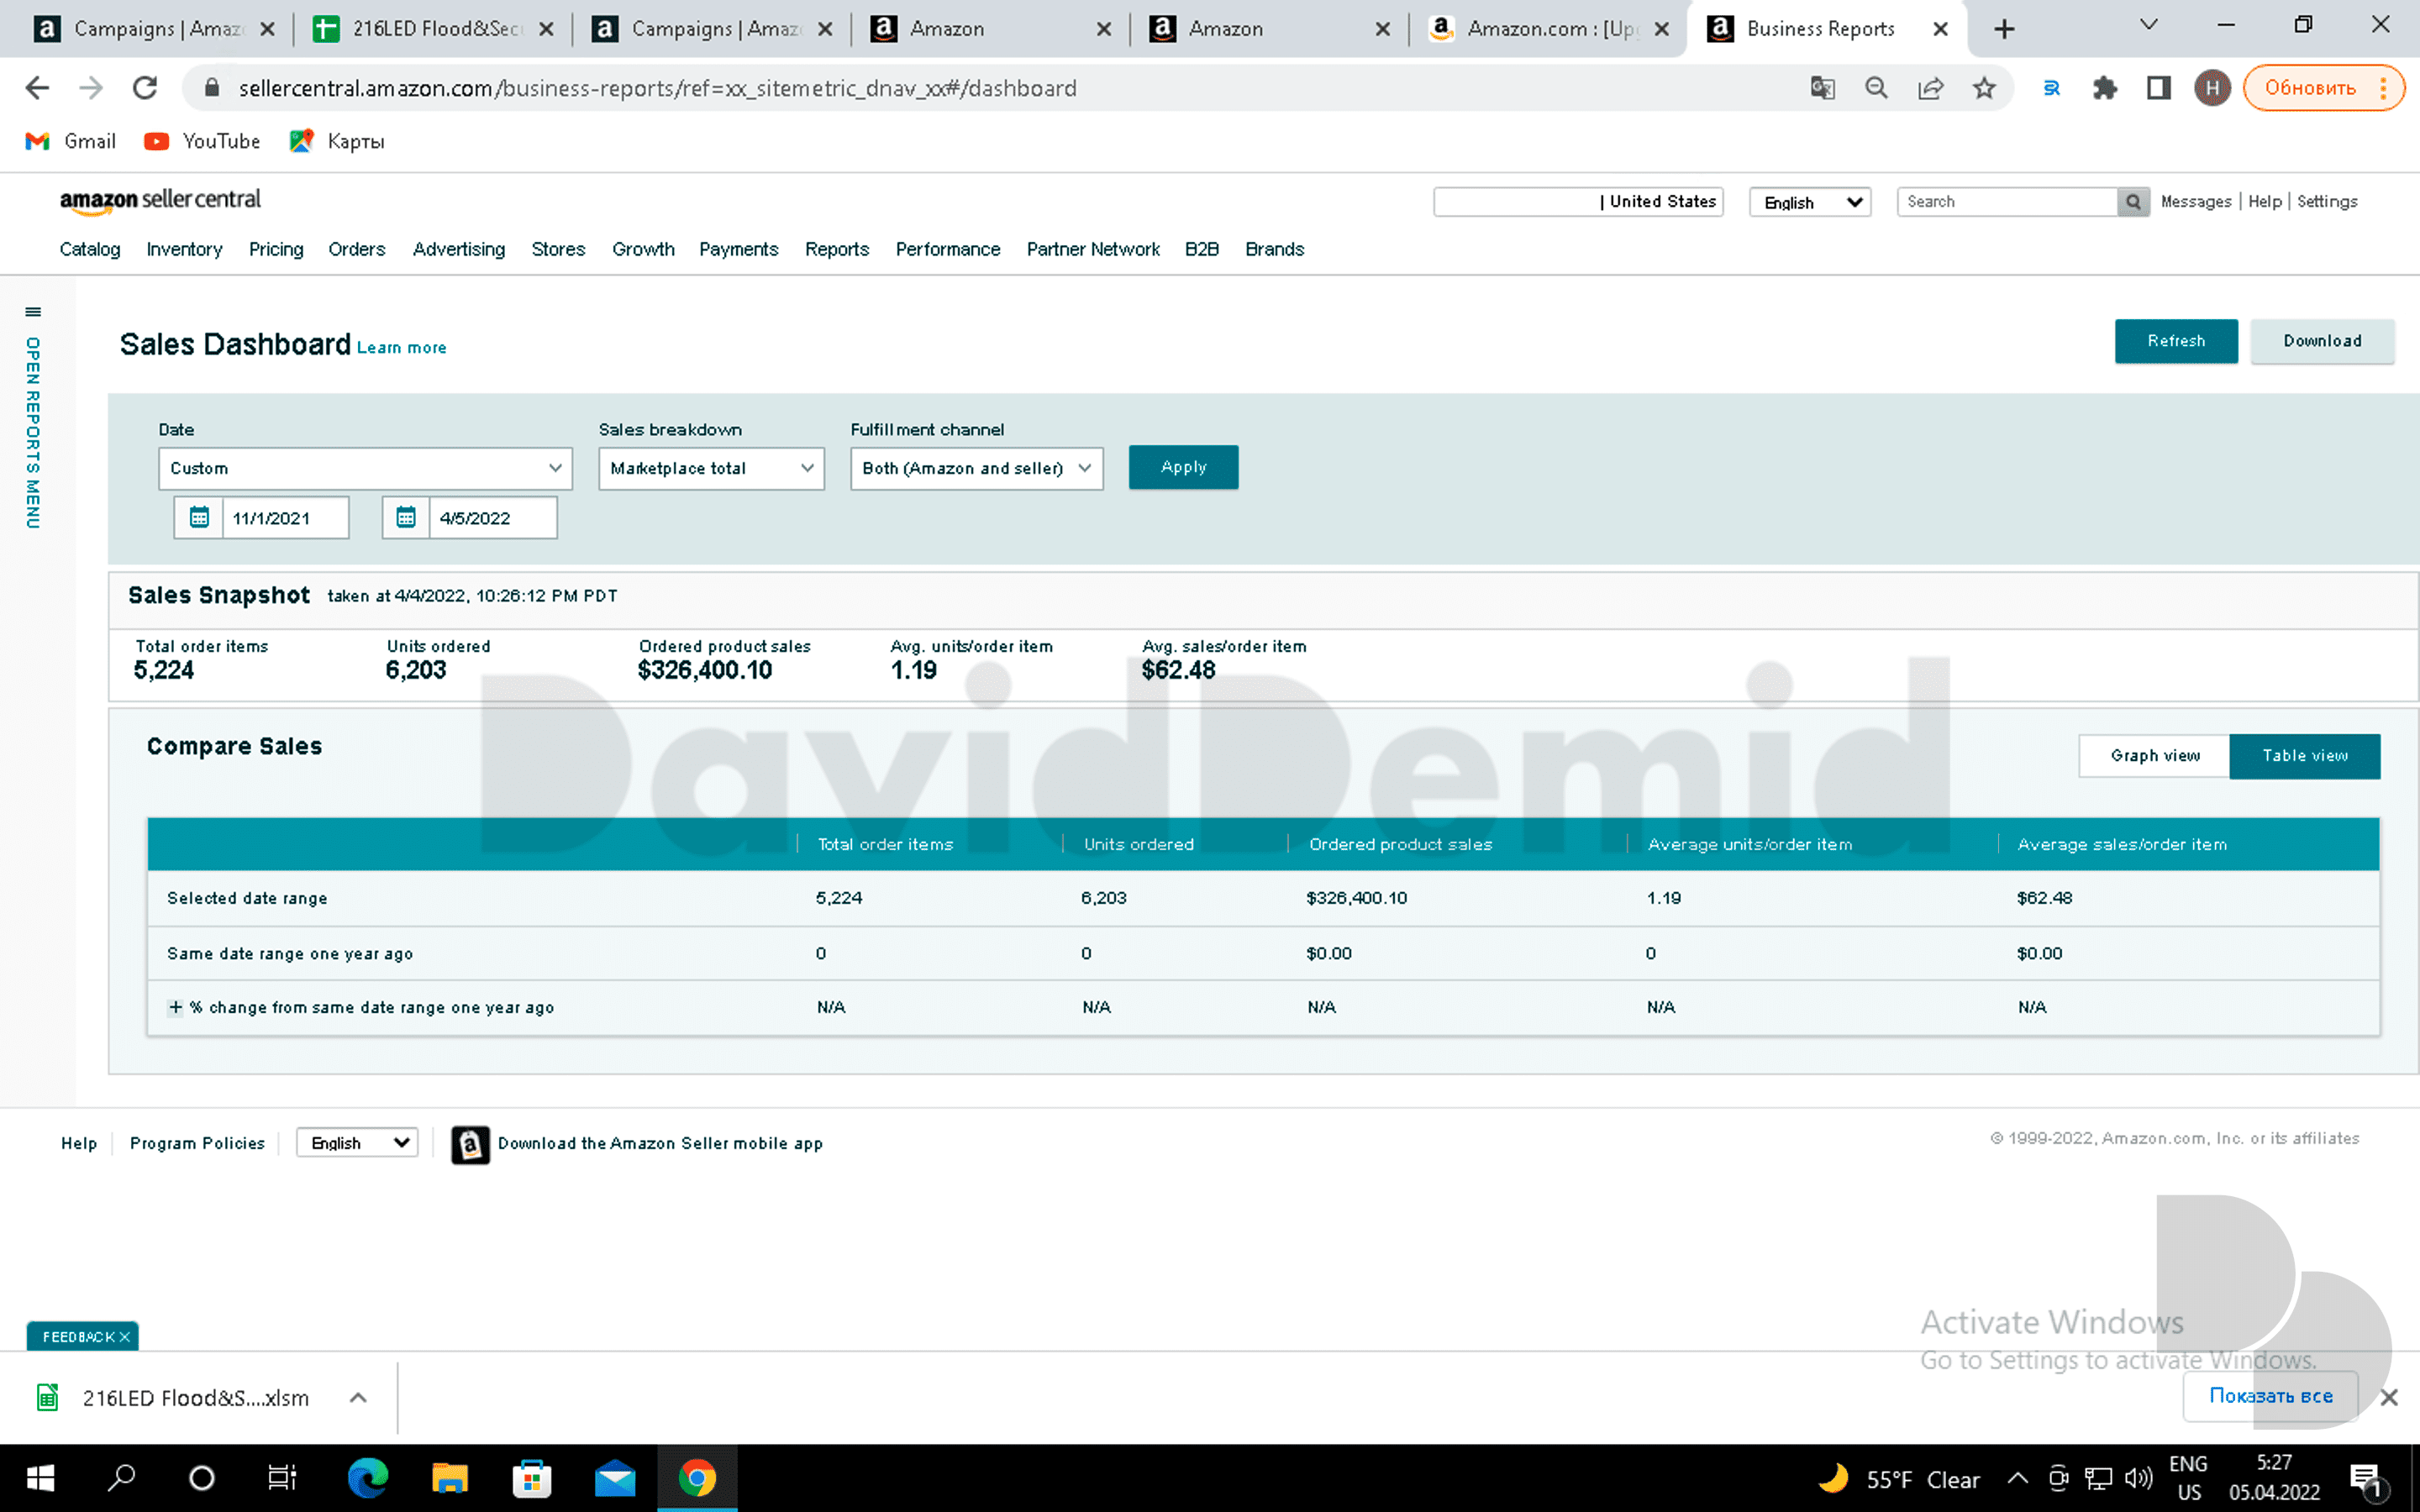Open the Learn more link
This screenshot has height=1512, width=2420.
pyautogui.click(x=402, y=348)
